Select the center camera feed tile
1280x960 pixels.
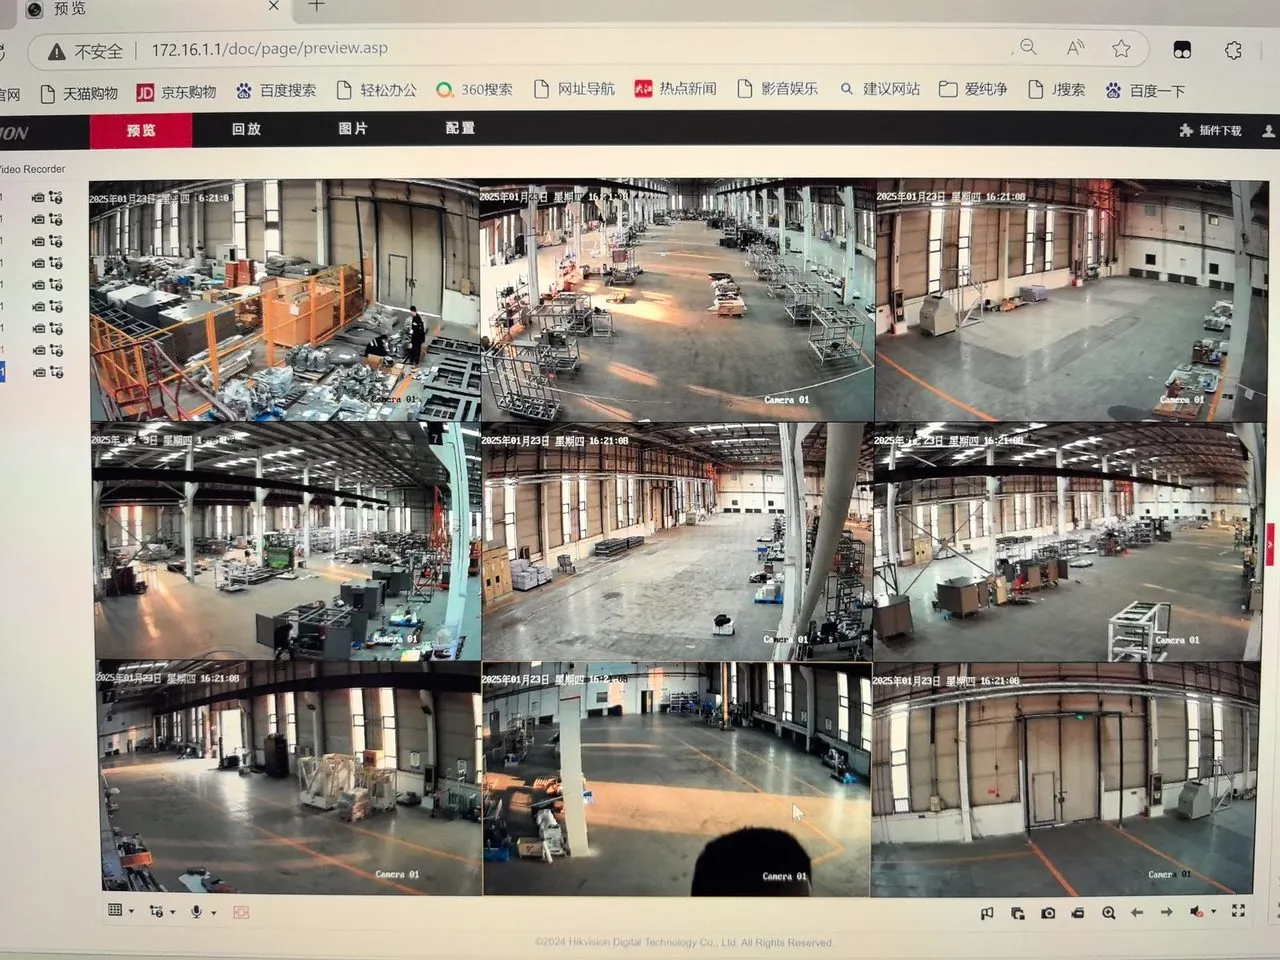(677, 541)
